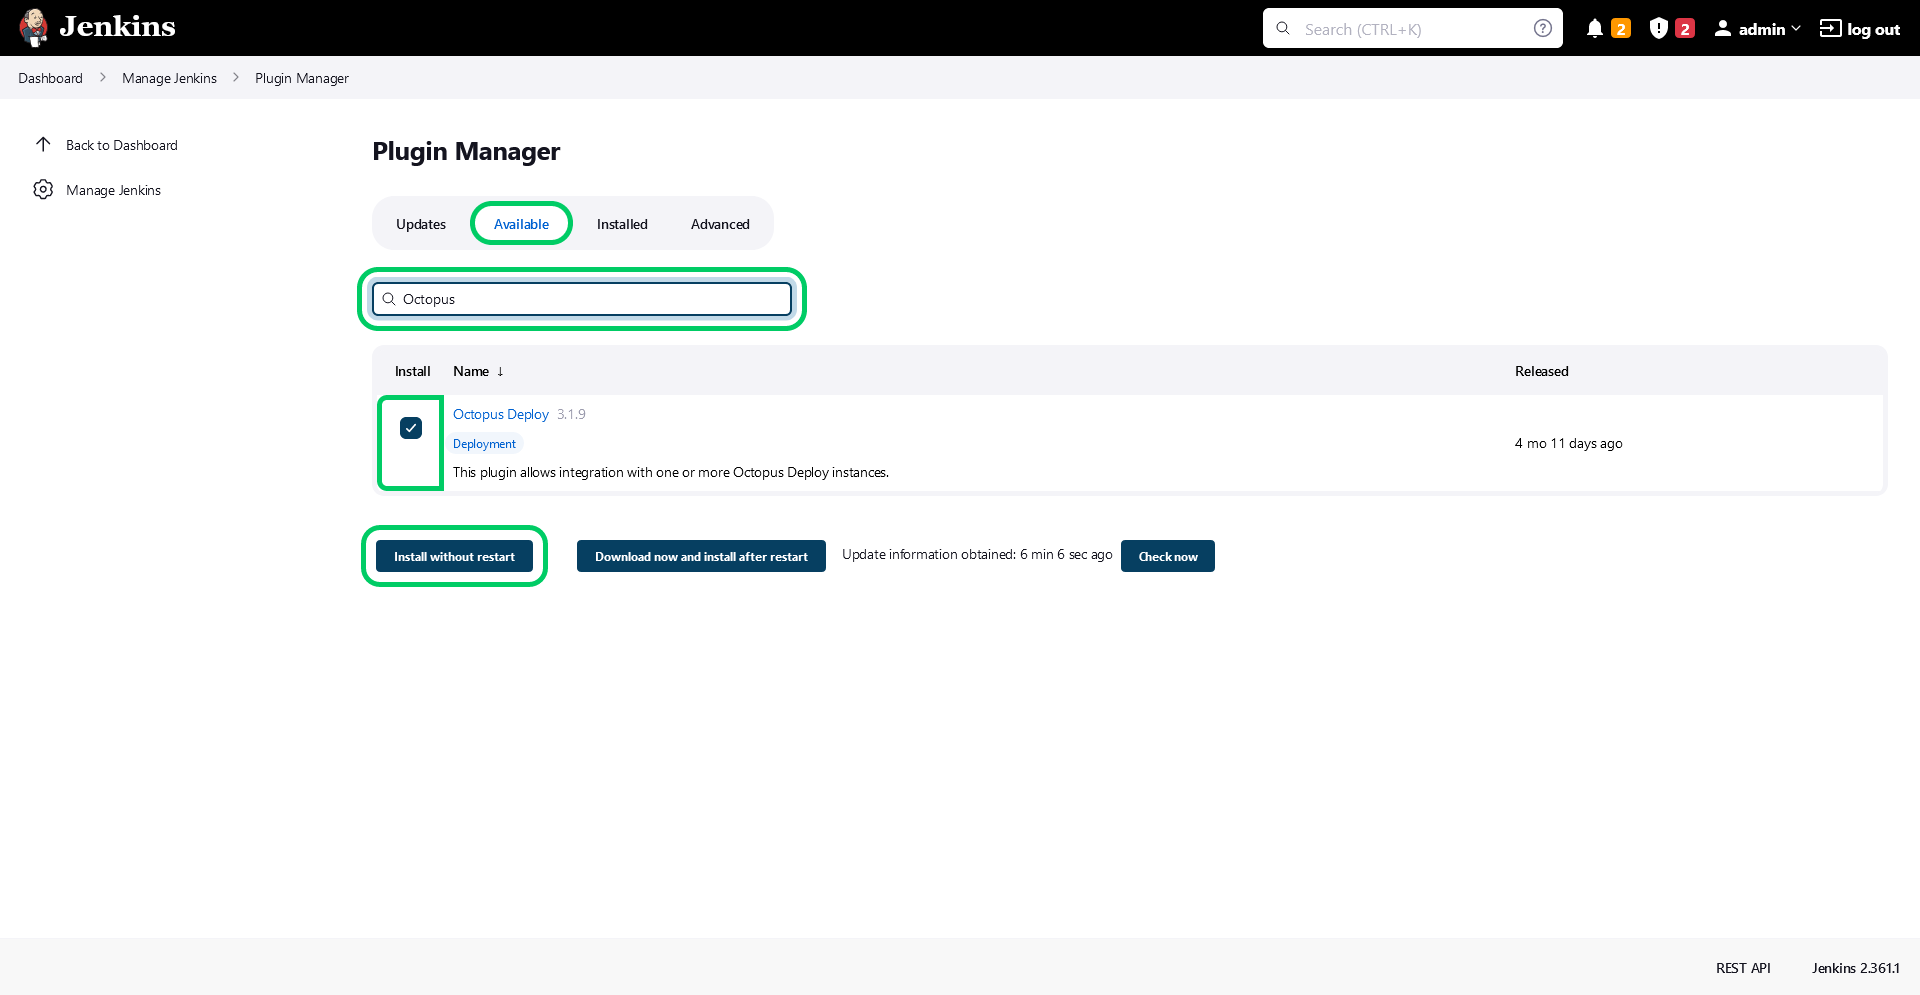Click the Plugin Manager page heading

466,151
